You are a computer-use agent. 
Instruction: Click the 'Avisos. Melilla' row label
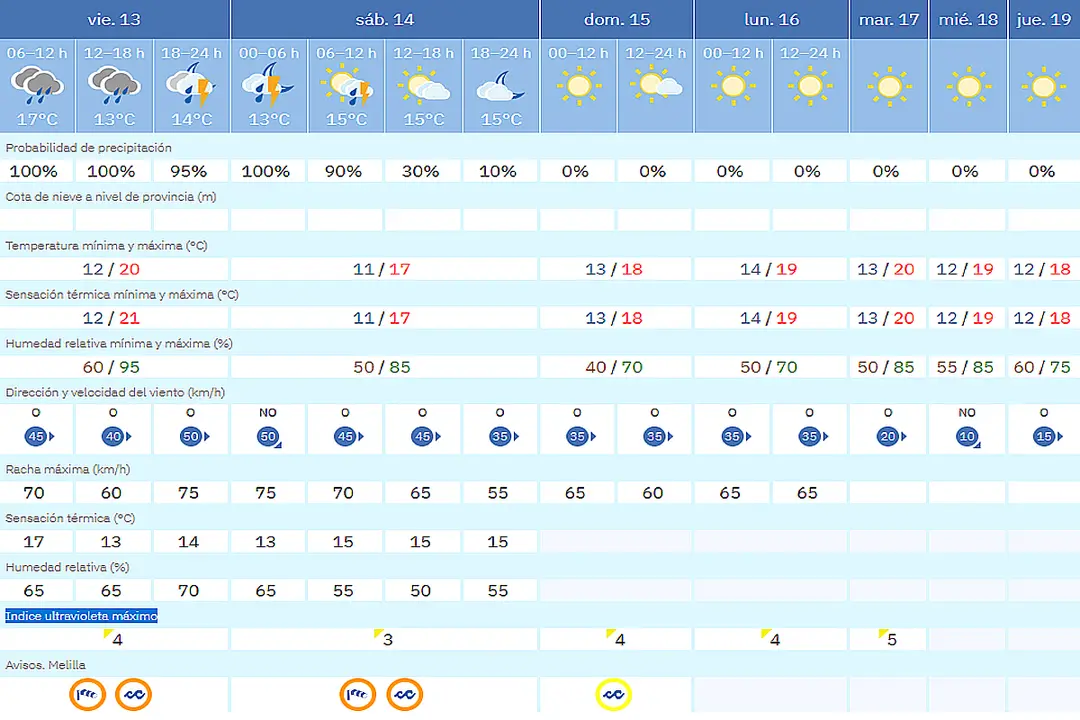pyautogui.click(x=45, y=666)
